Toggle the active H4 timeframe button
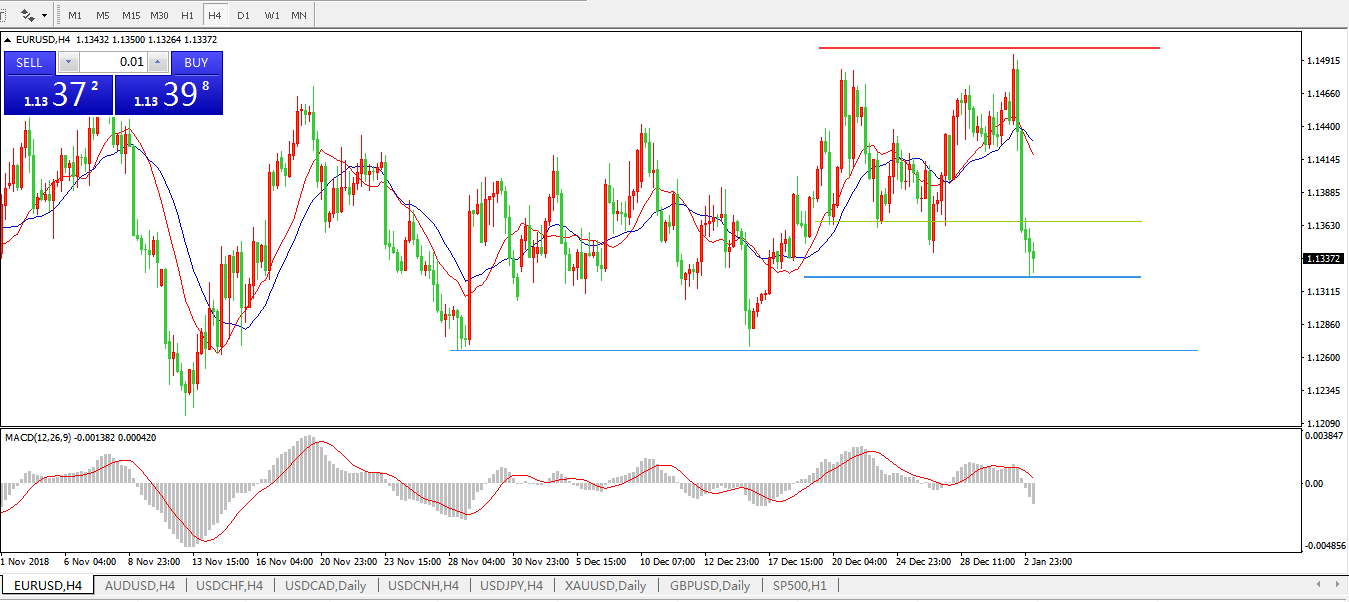Screen dimensions: 1349x602 click(215, 16)
